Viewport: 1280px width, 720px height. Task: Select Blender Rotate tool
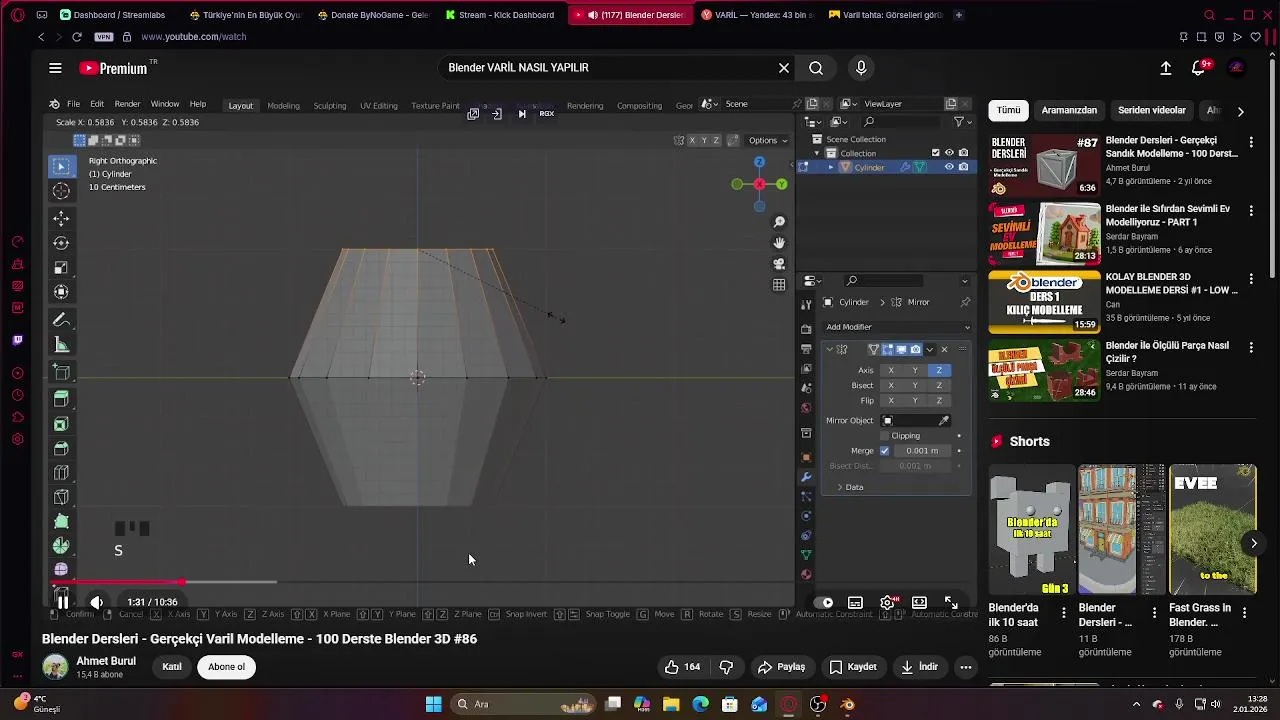[x=61, y=243]
